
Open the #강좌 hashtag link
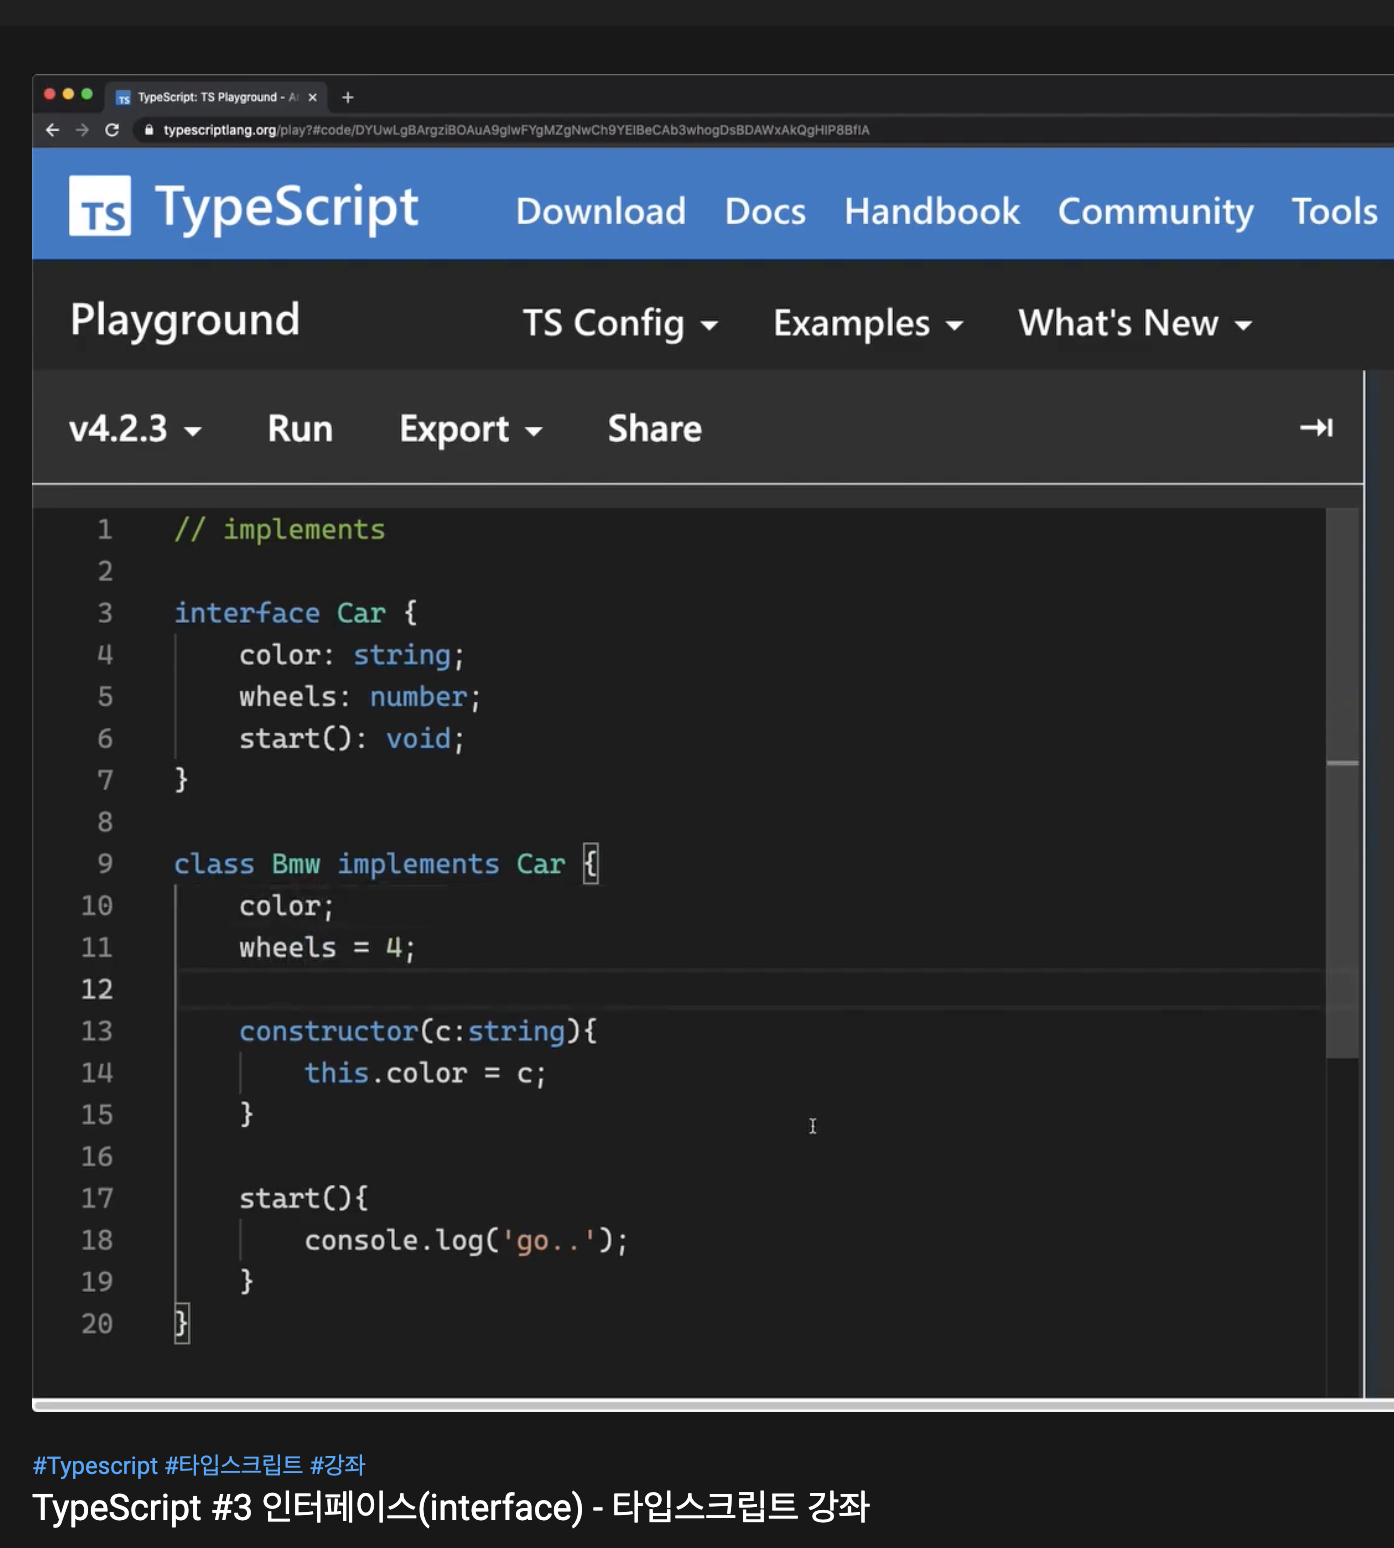point(338,1465)
